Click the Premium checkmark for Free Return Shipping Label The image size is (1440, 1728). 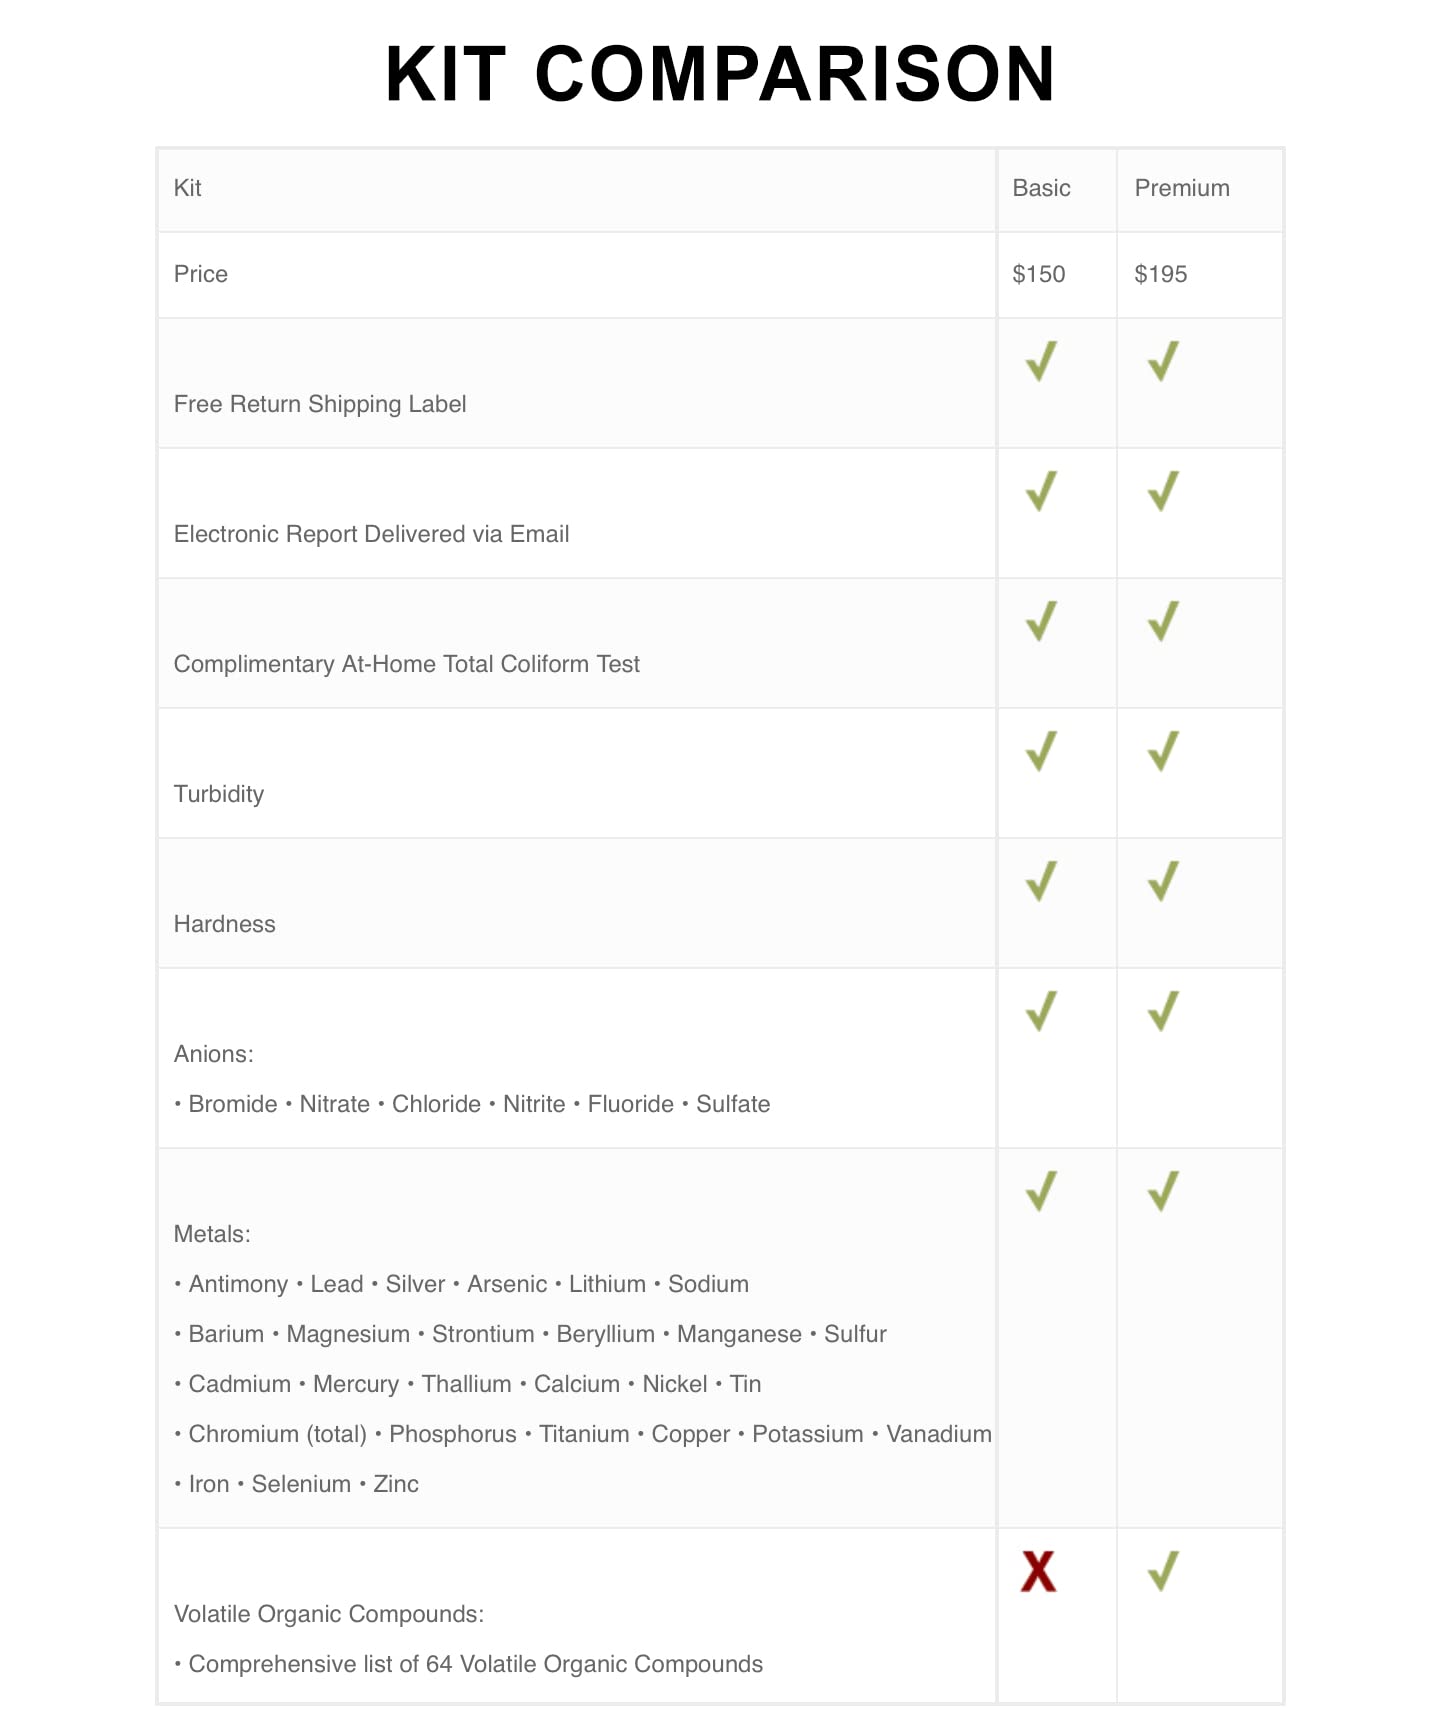[1163, 362]
